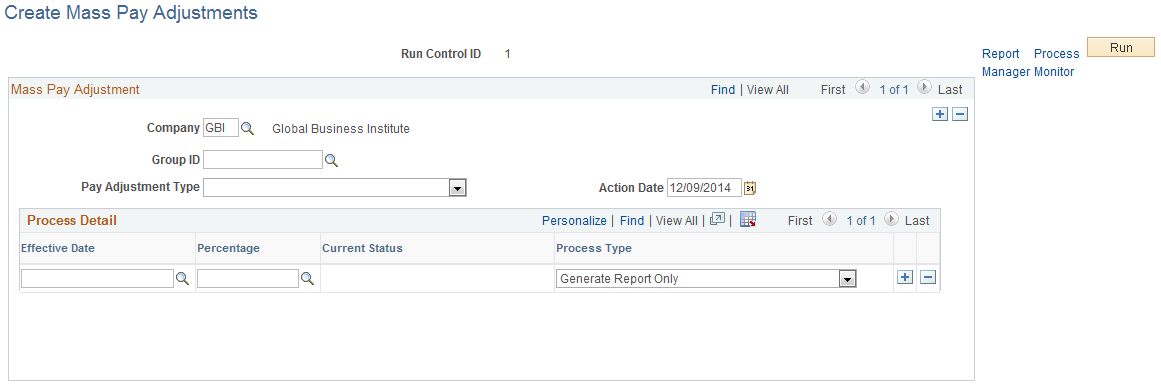The image size is (1161, 388).
Task: Delete row in Mass Pay Adjustment section
Action: pyautogui.click(x=960, y=114)
